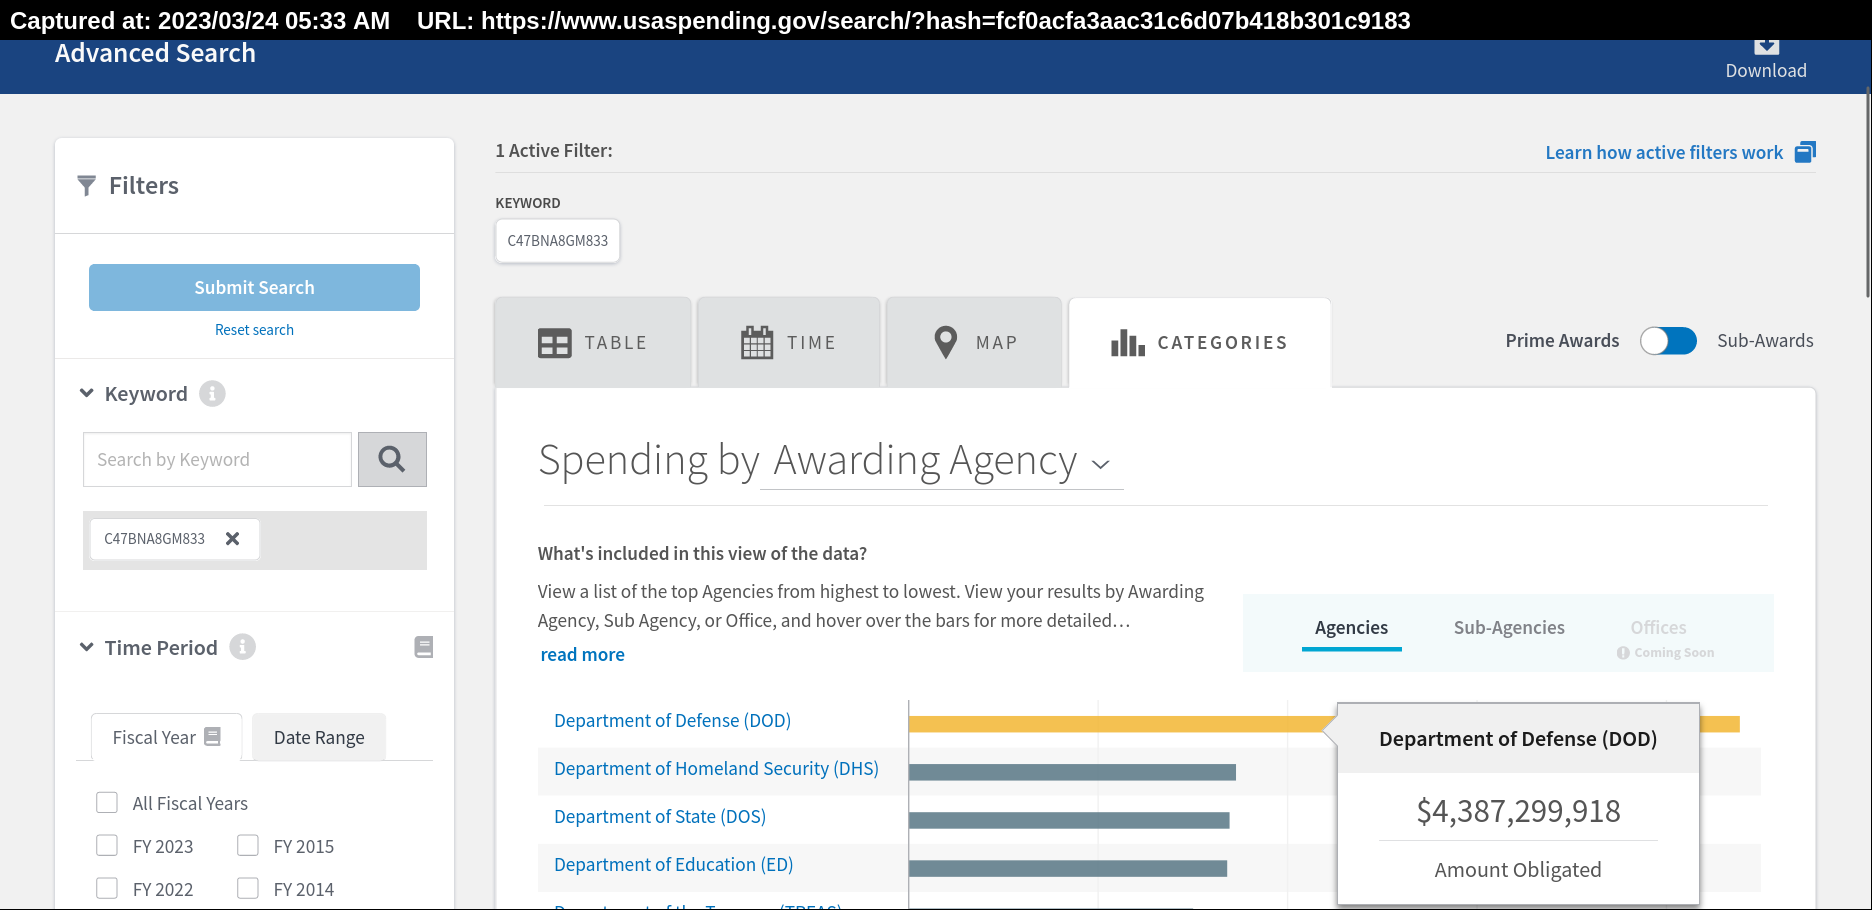Viewport: 1872px width, 910px height.
Task: Click the Advanced Search heading
Action: click(155, 54)
